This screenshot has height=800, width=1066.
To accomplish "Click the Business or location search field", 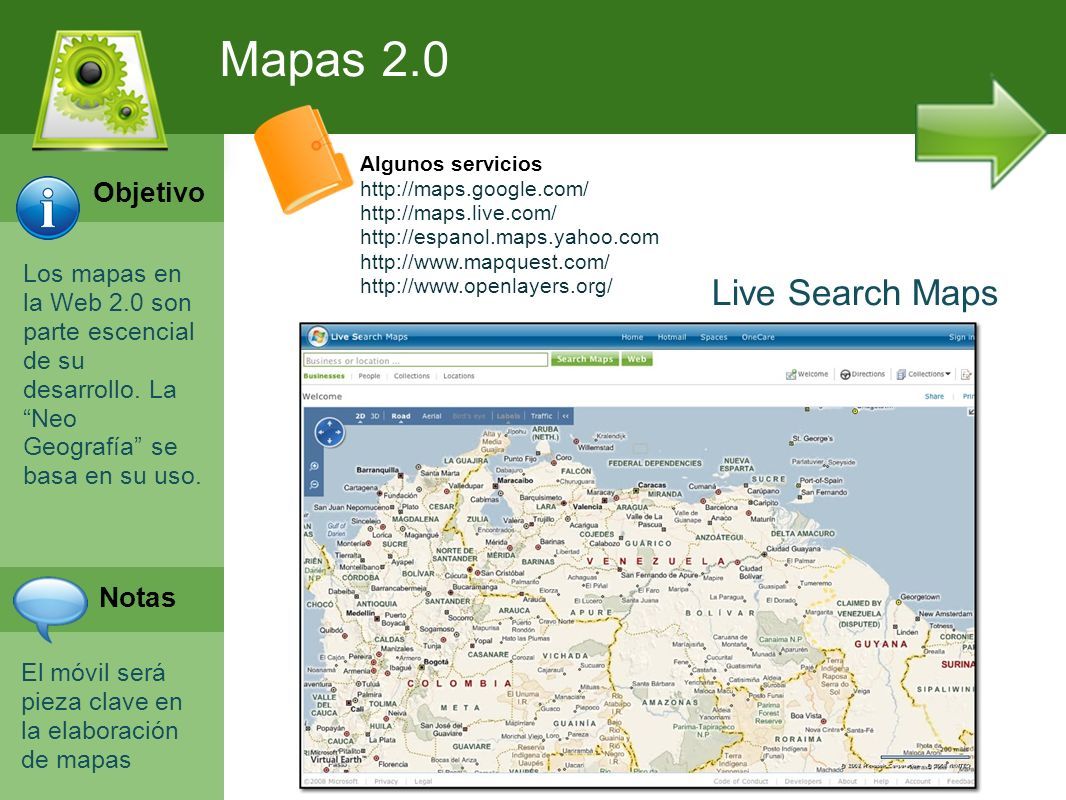I will (x=426, y=360).
